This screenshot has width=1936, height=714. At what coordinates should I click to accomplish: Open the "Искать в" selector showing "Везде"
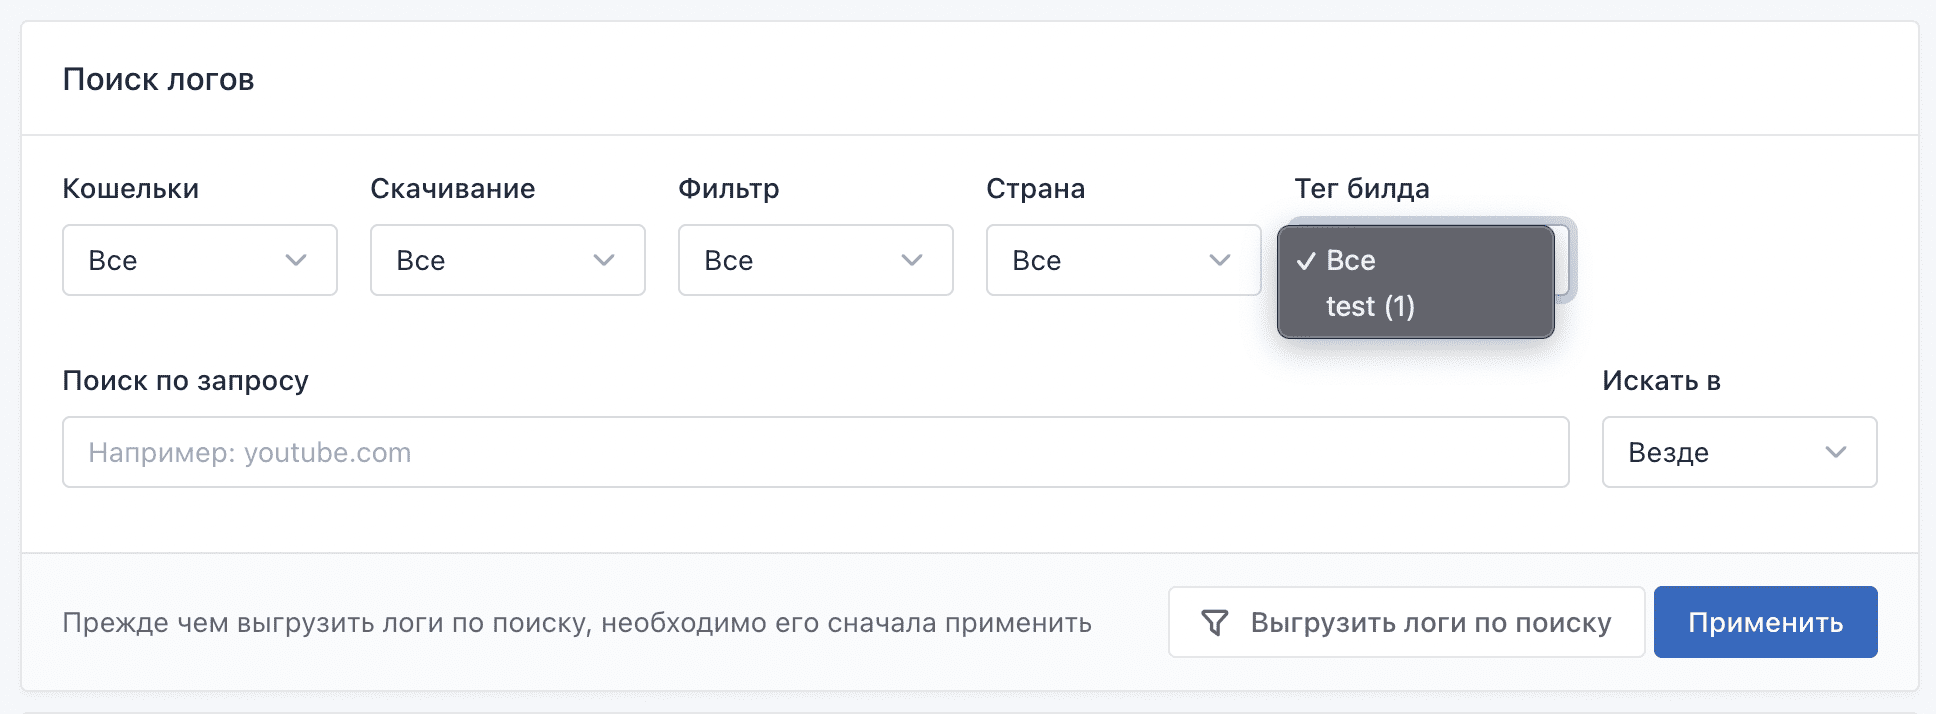click(x=1739, y=452)
